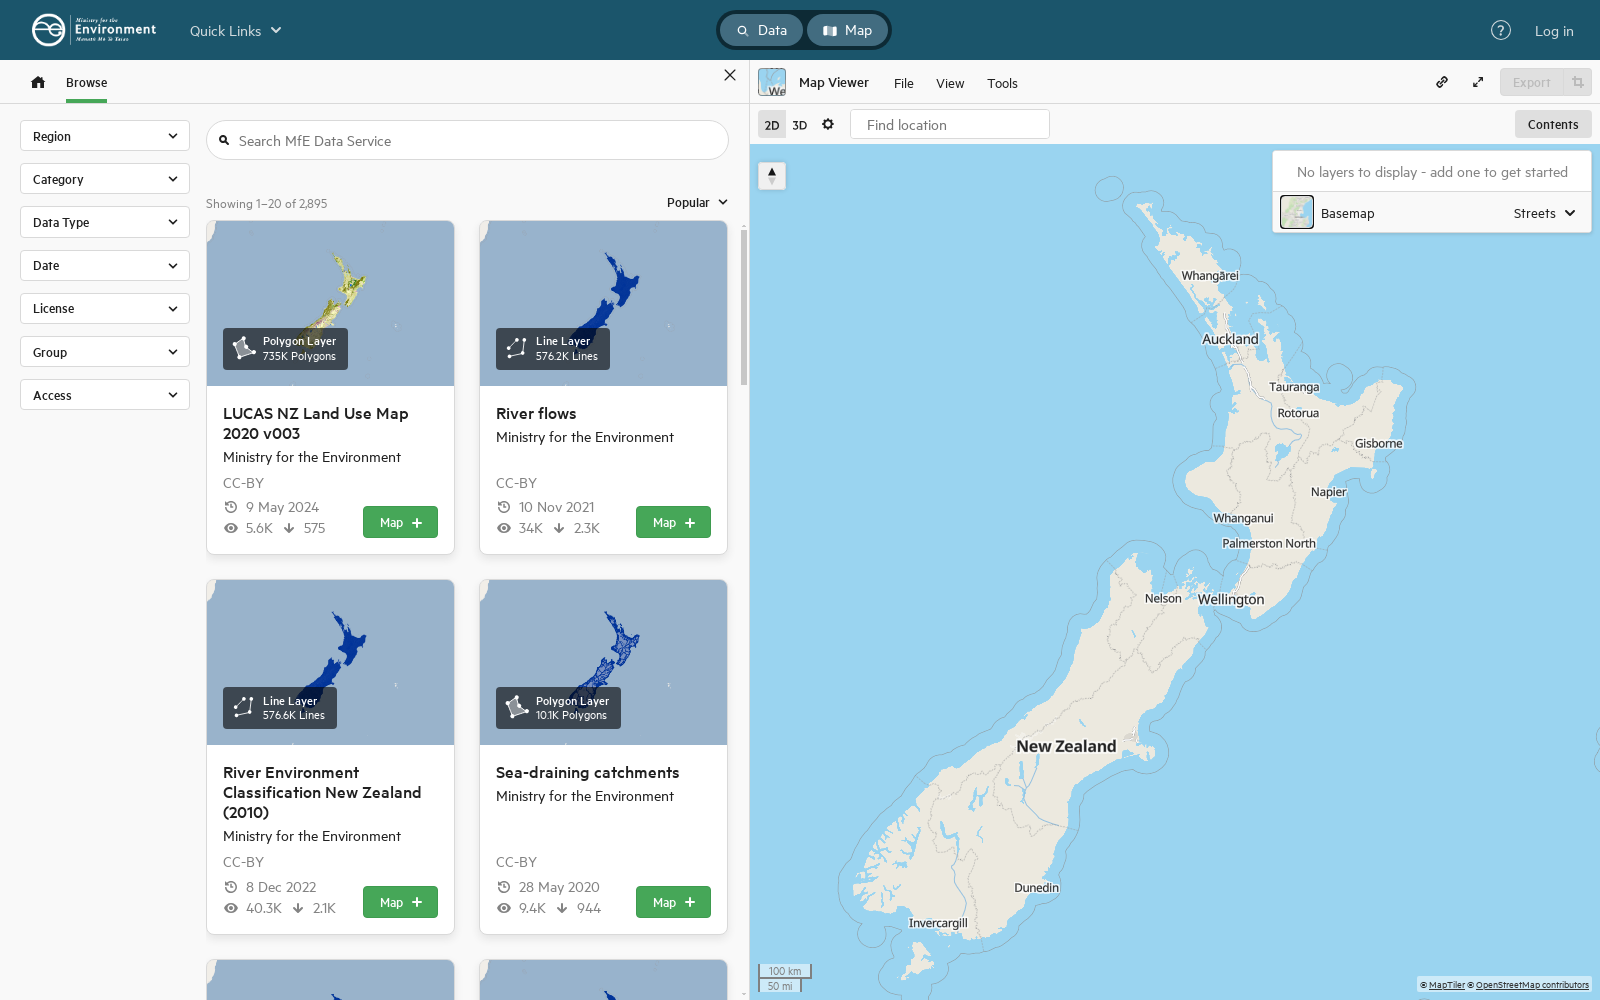The height and width of the screenshot is (1000, 1600).
Task: Switch to Map view toggle
Action: [x=847, y=30]
